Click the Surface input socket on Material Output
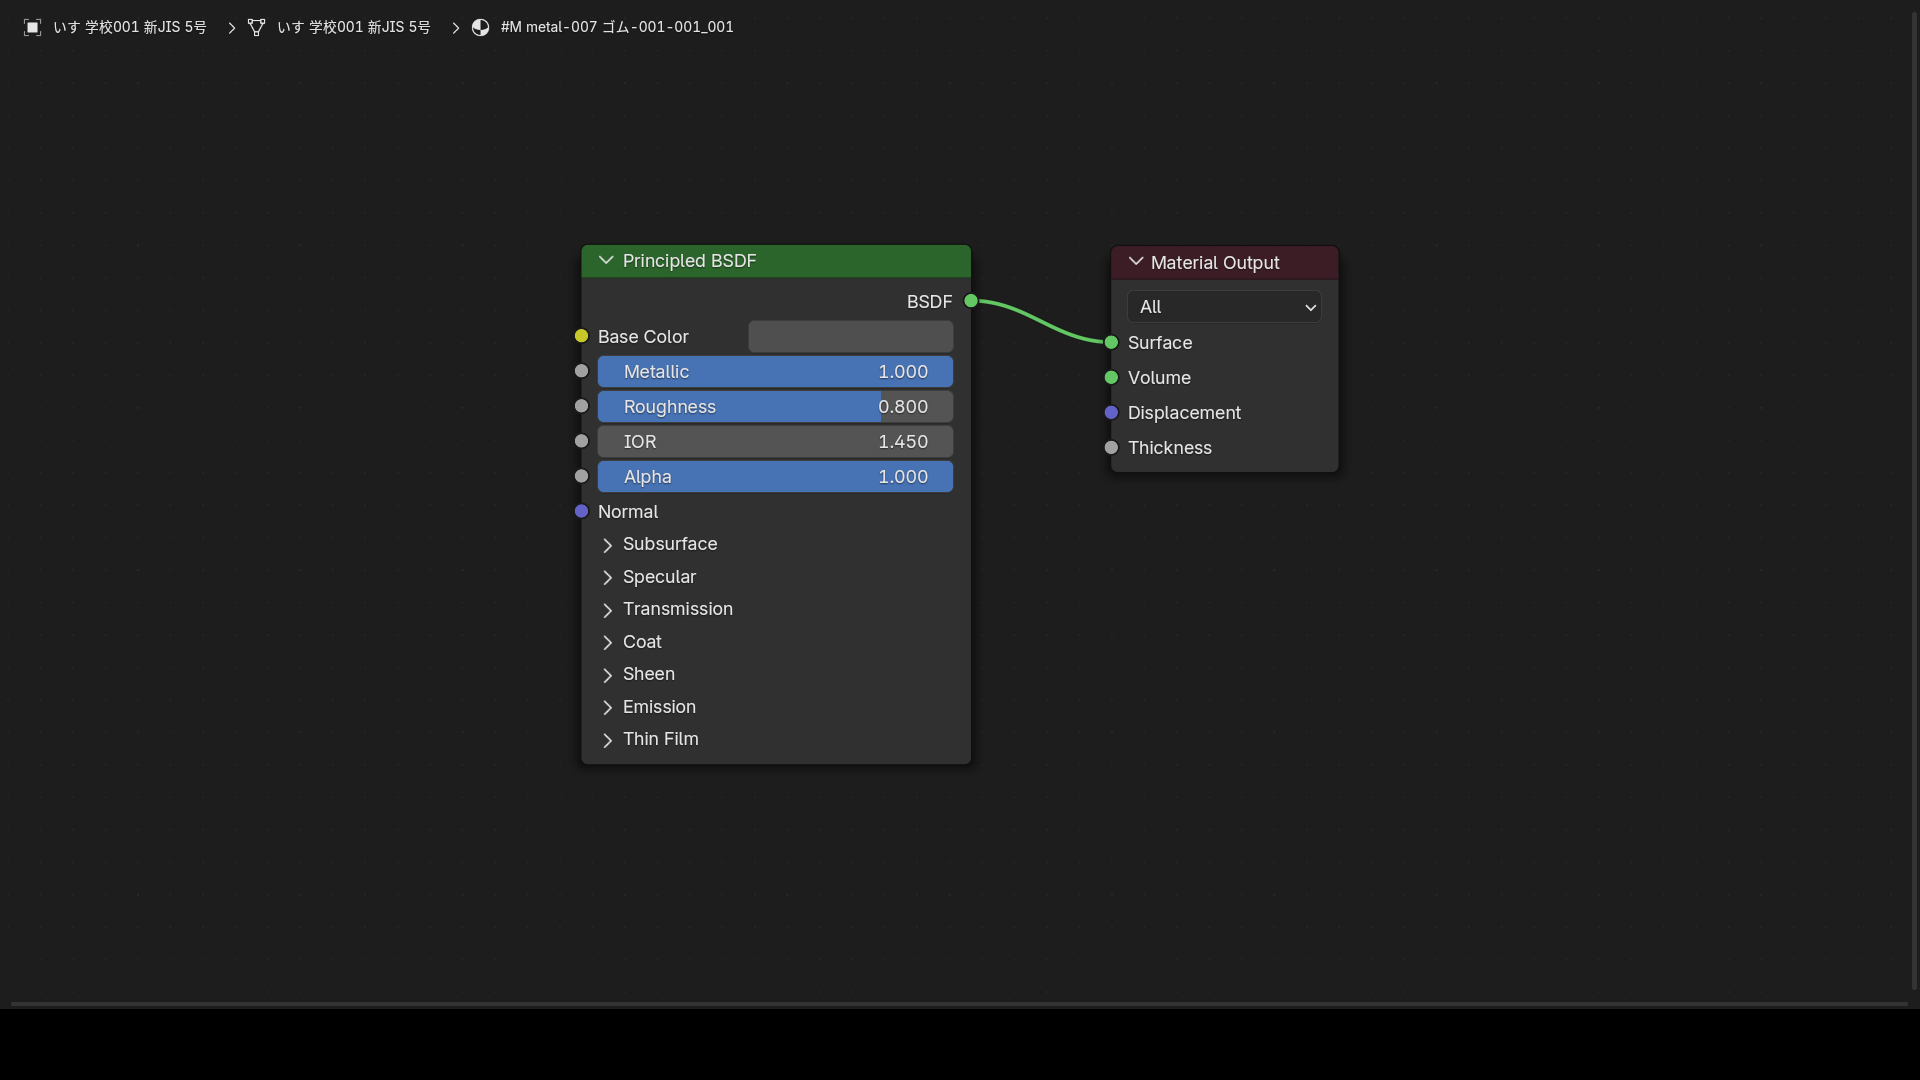 pos(1111,342)
